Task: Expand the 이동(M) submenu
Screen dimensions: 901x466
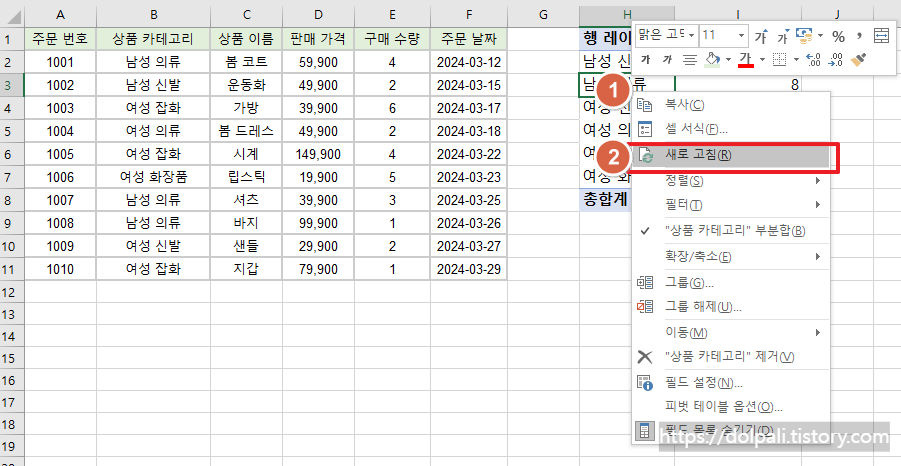Action: point(731,332)
